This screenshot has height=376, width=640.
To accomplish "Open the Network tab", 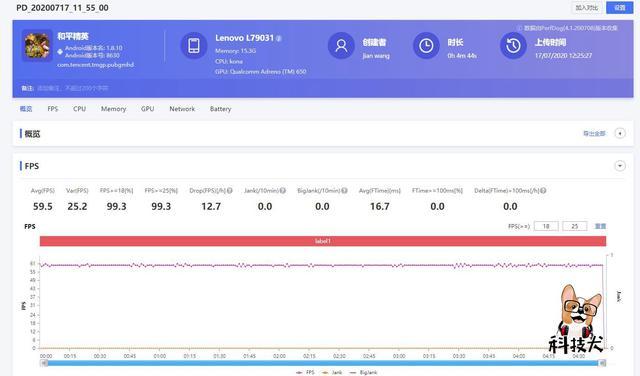I will [182, 109].
